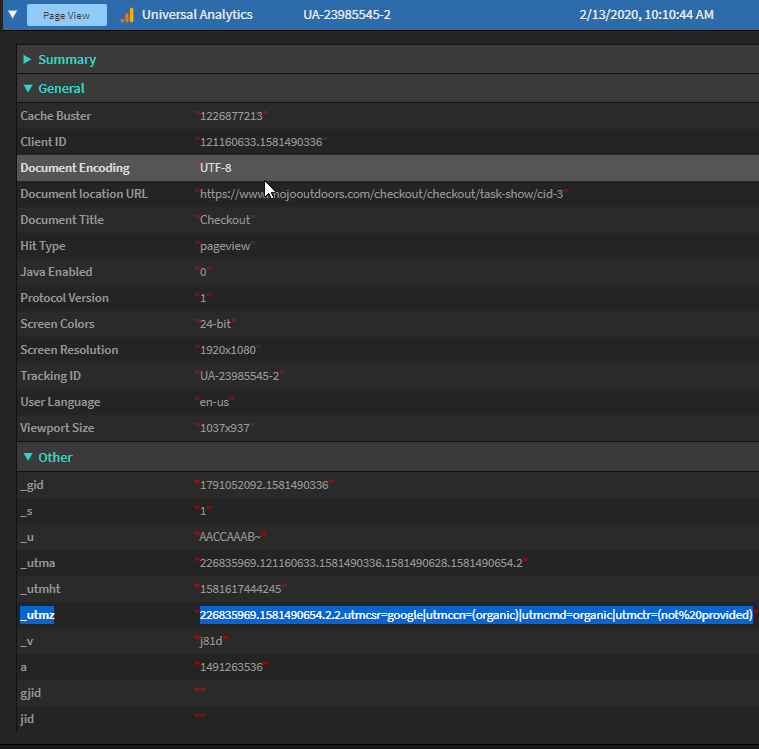Click the Viewport Size label
The image size is (759, 749).
[57, 428]
